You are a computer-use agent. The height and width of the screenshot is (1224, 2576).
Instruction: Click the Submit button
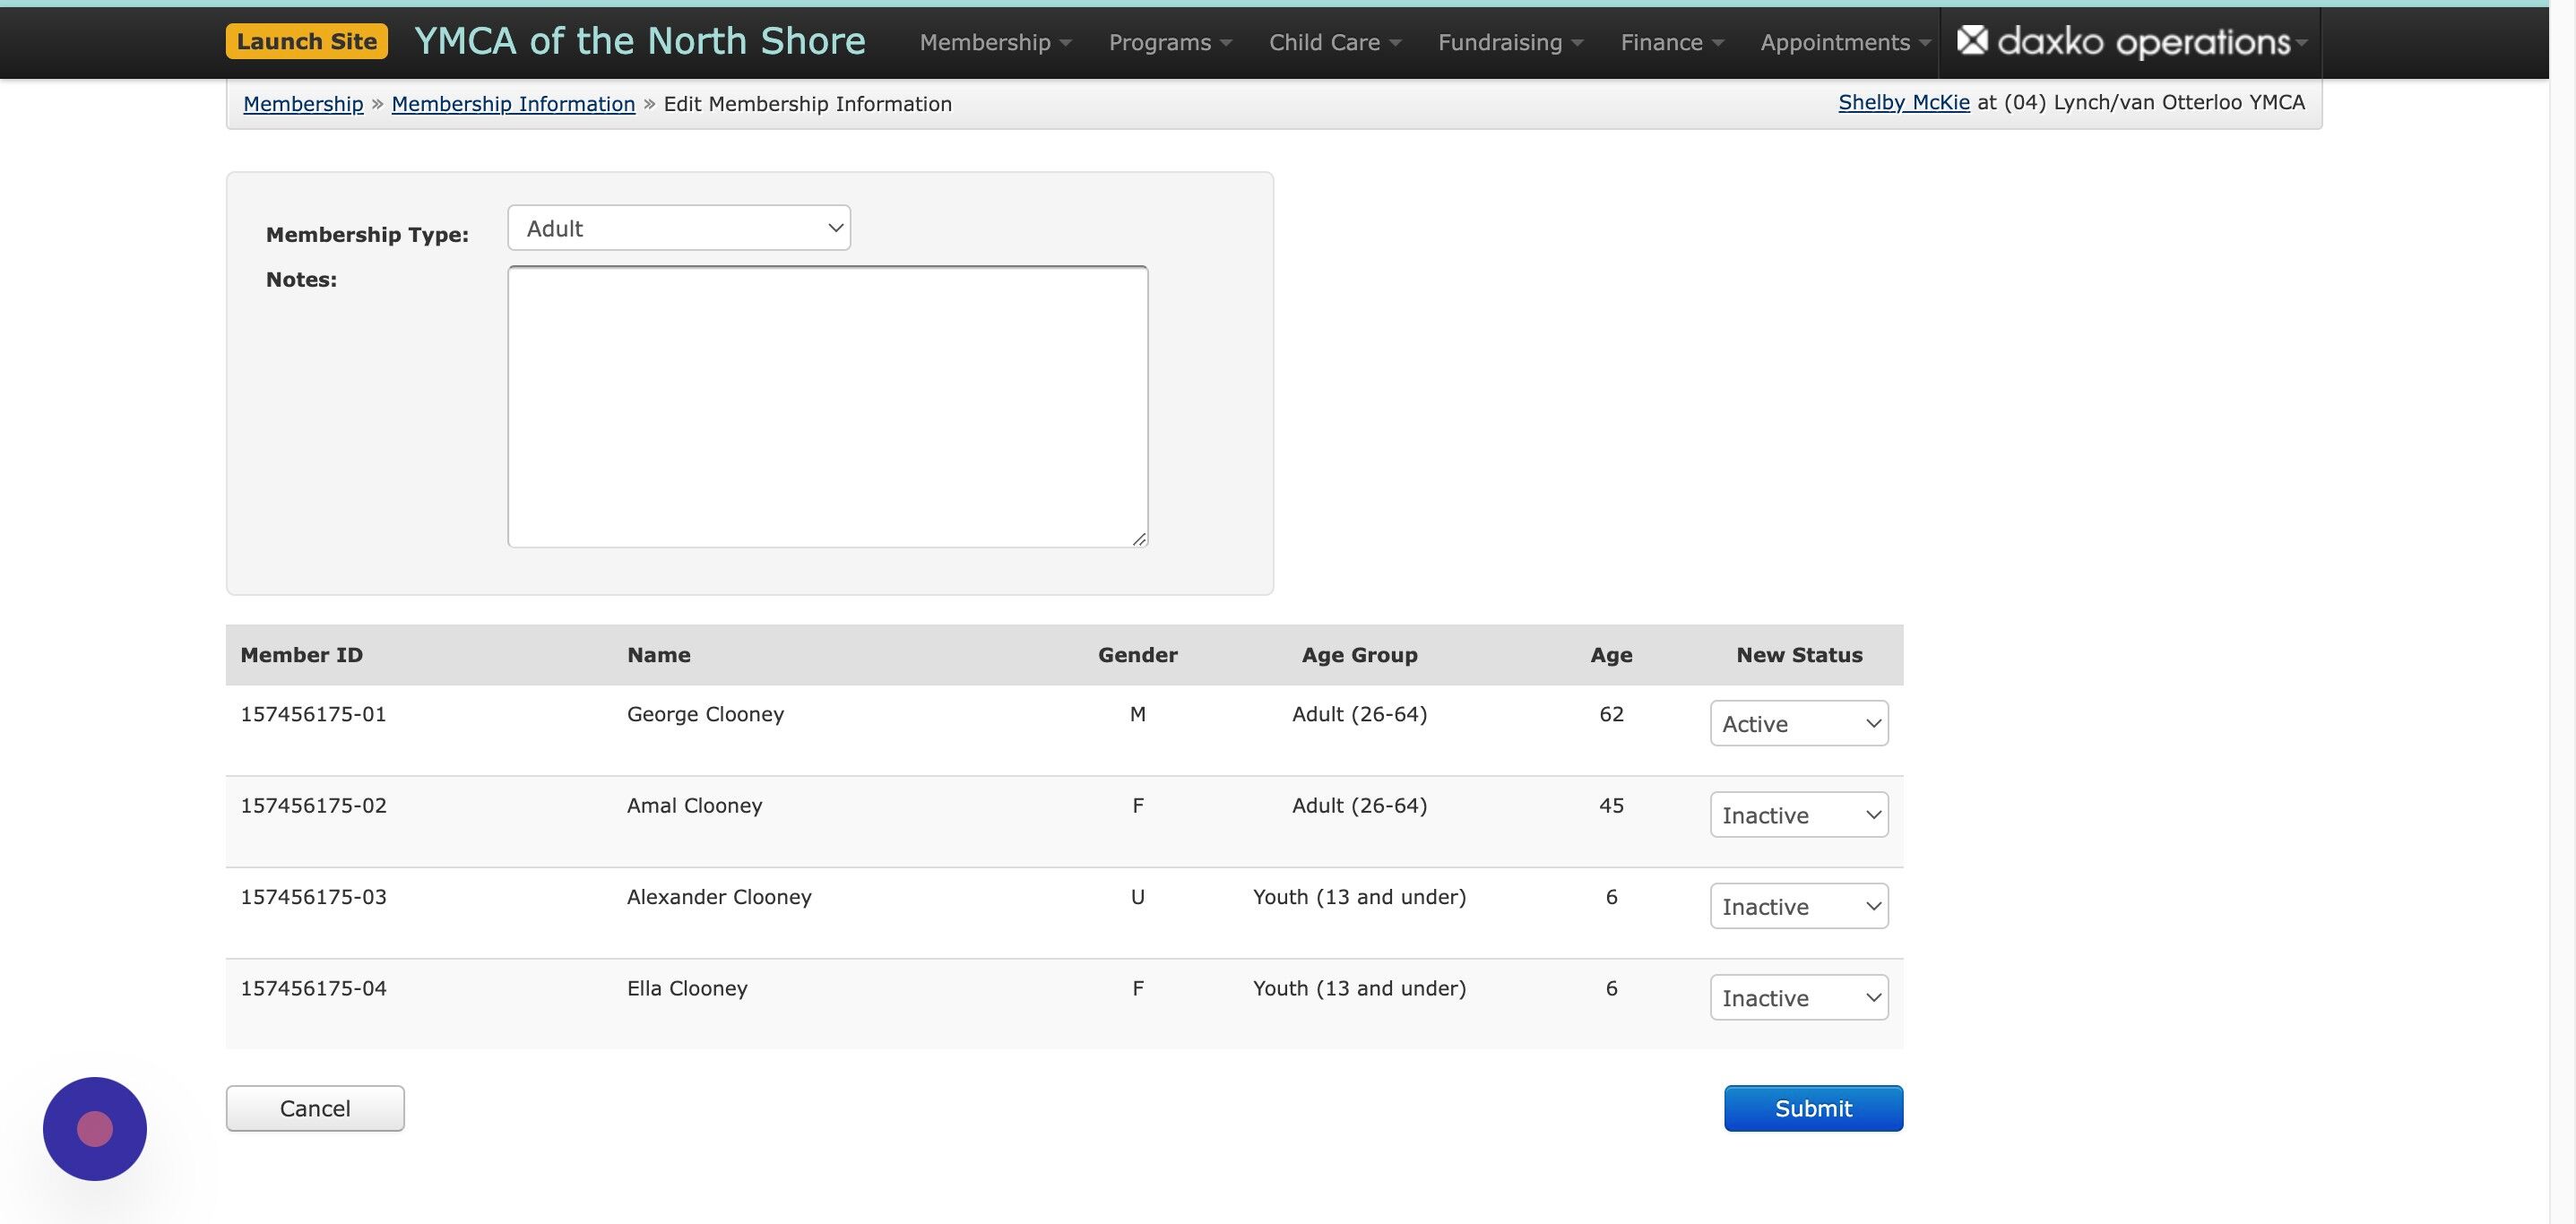[x=1813, y=1108]
